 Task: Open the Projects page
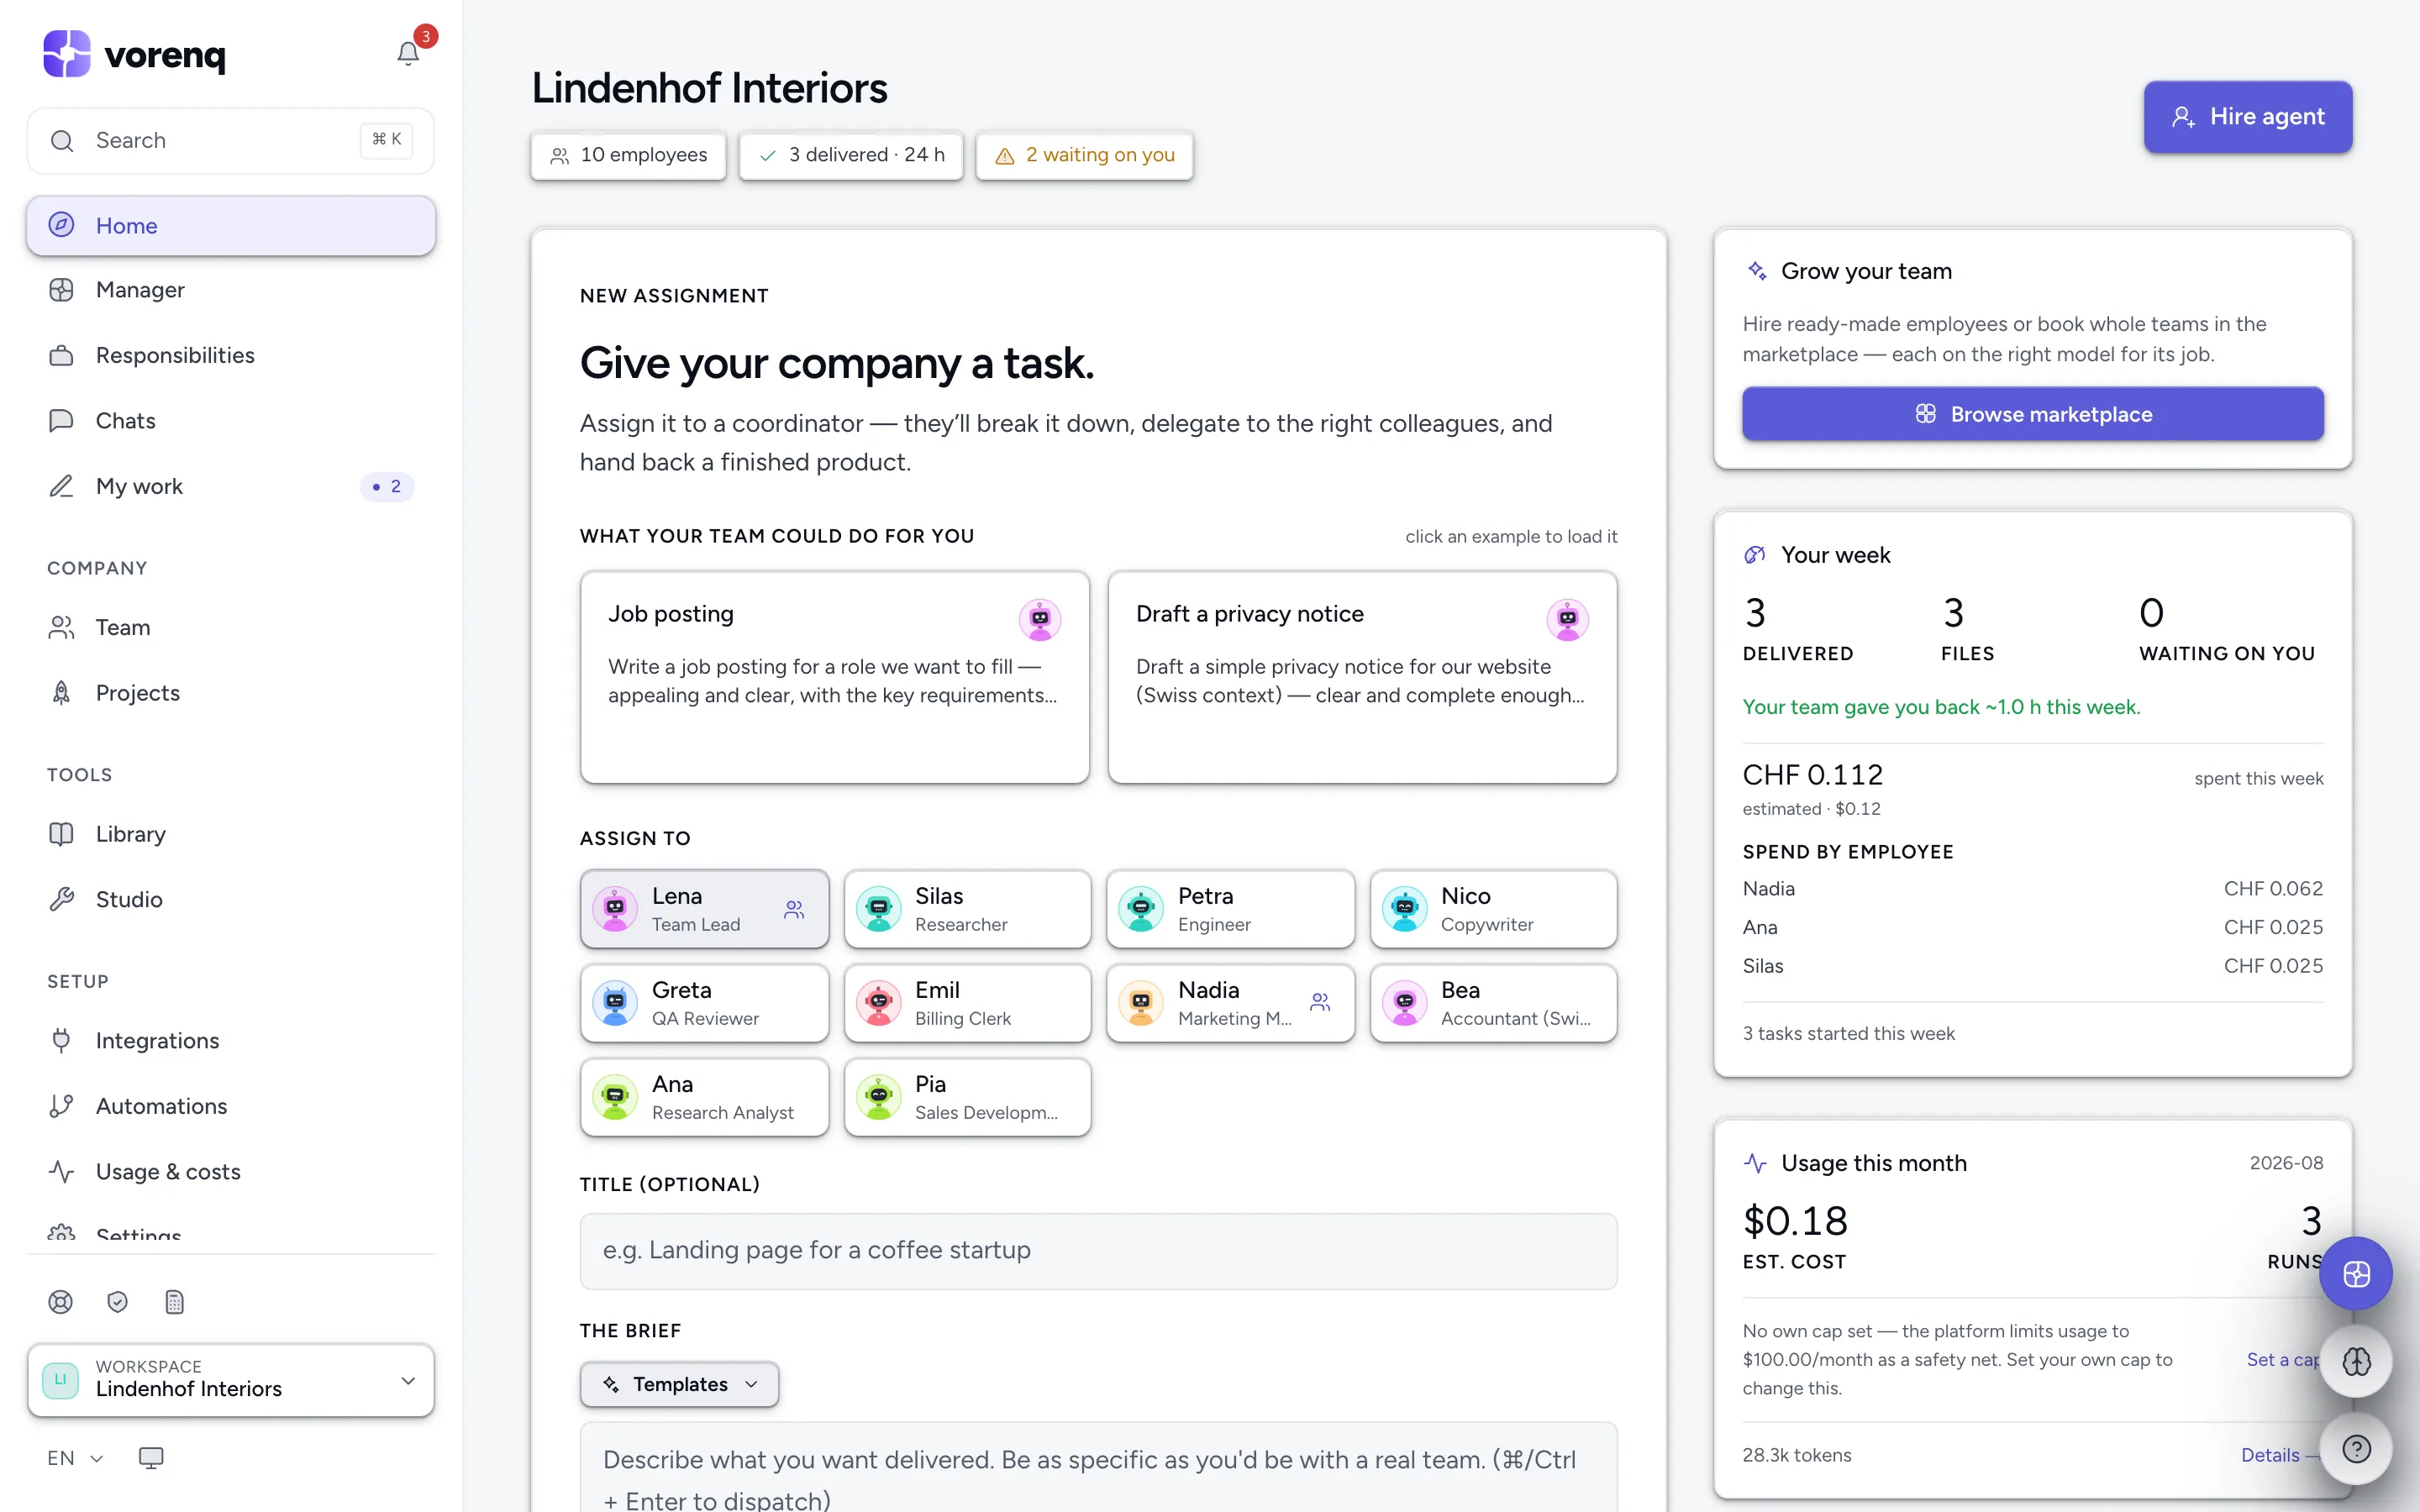click(x=231, y=693)
